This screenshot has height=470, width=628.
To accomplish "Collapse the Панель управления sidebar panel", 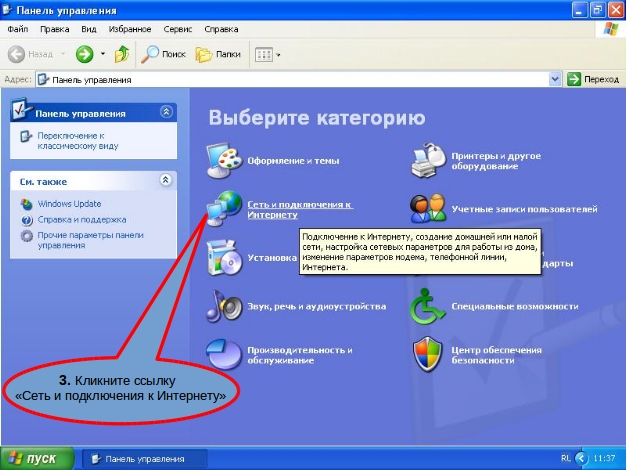I will coord(166,112).
